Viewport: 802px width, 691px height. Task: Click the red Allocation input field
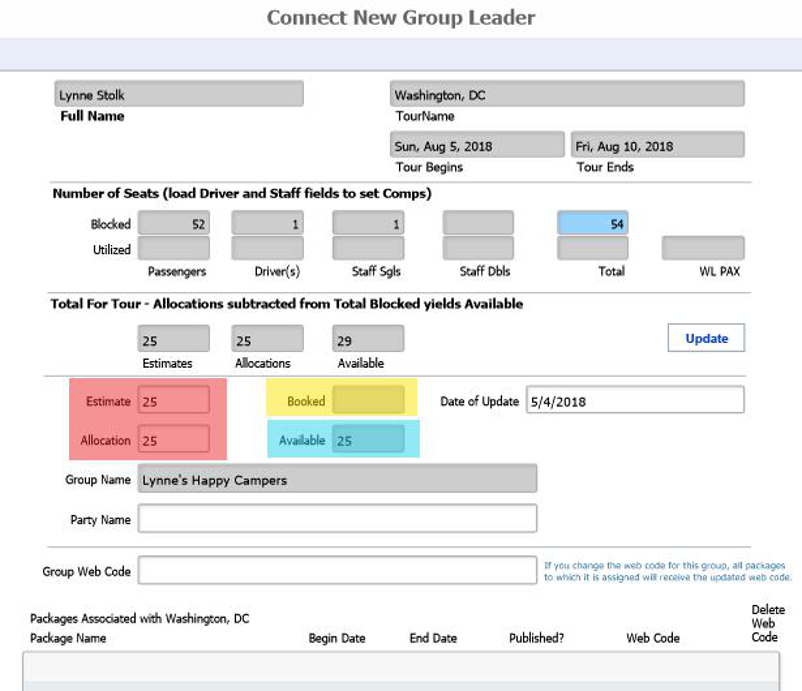(174, 439)
